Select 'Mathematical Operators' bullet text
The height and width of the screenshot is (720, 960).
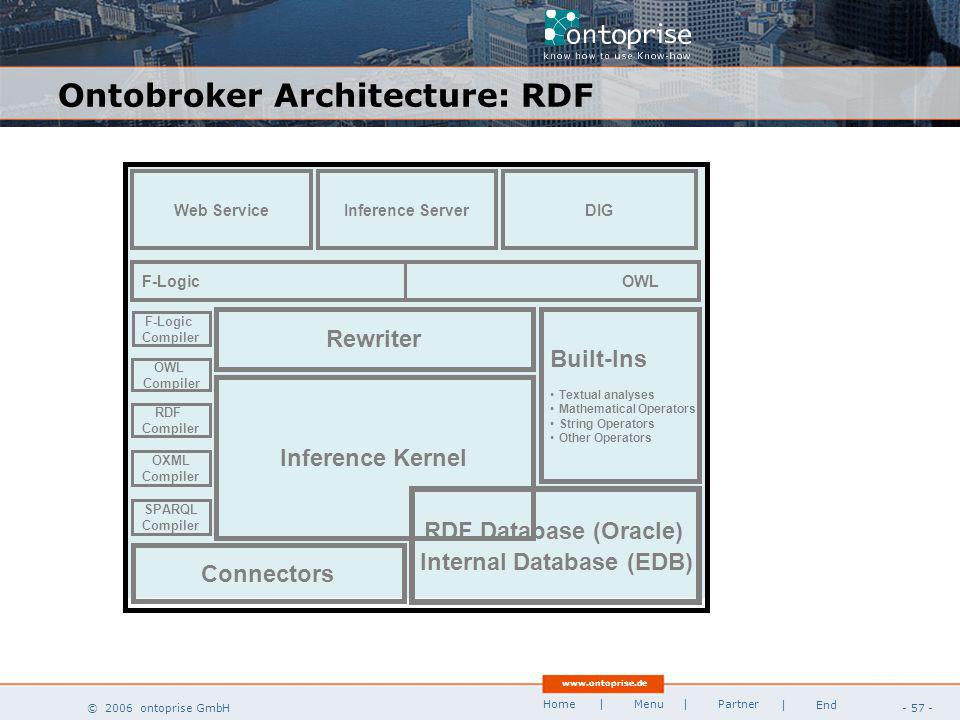point(627,409)
